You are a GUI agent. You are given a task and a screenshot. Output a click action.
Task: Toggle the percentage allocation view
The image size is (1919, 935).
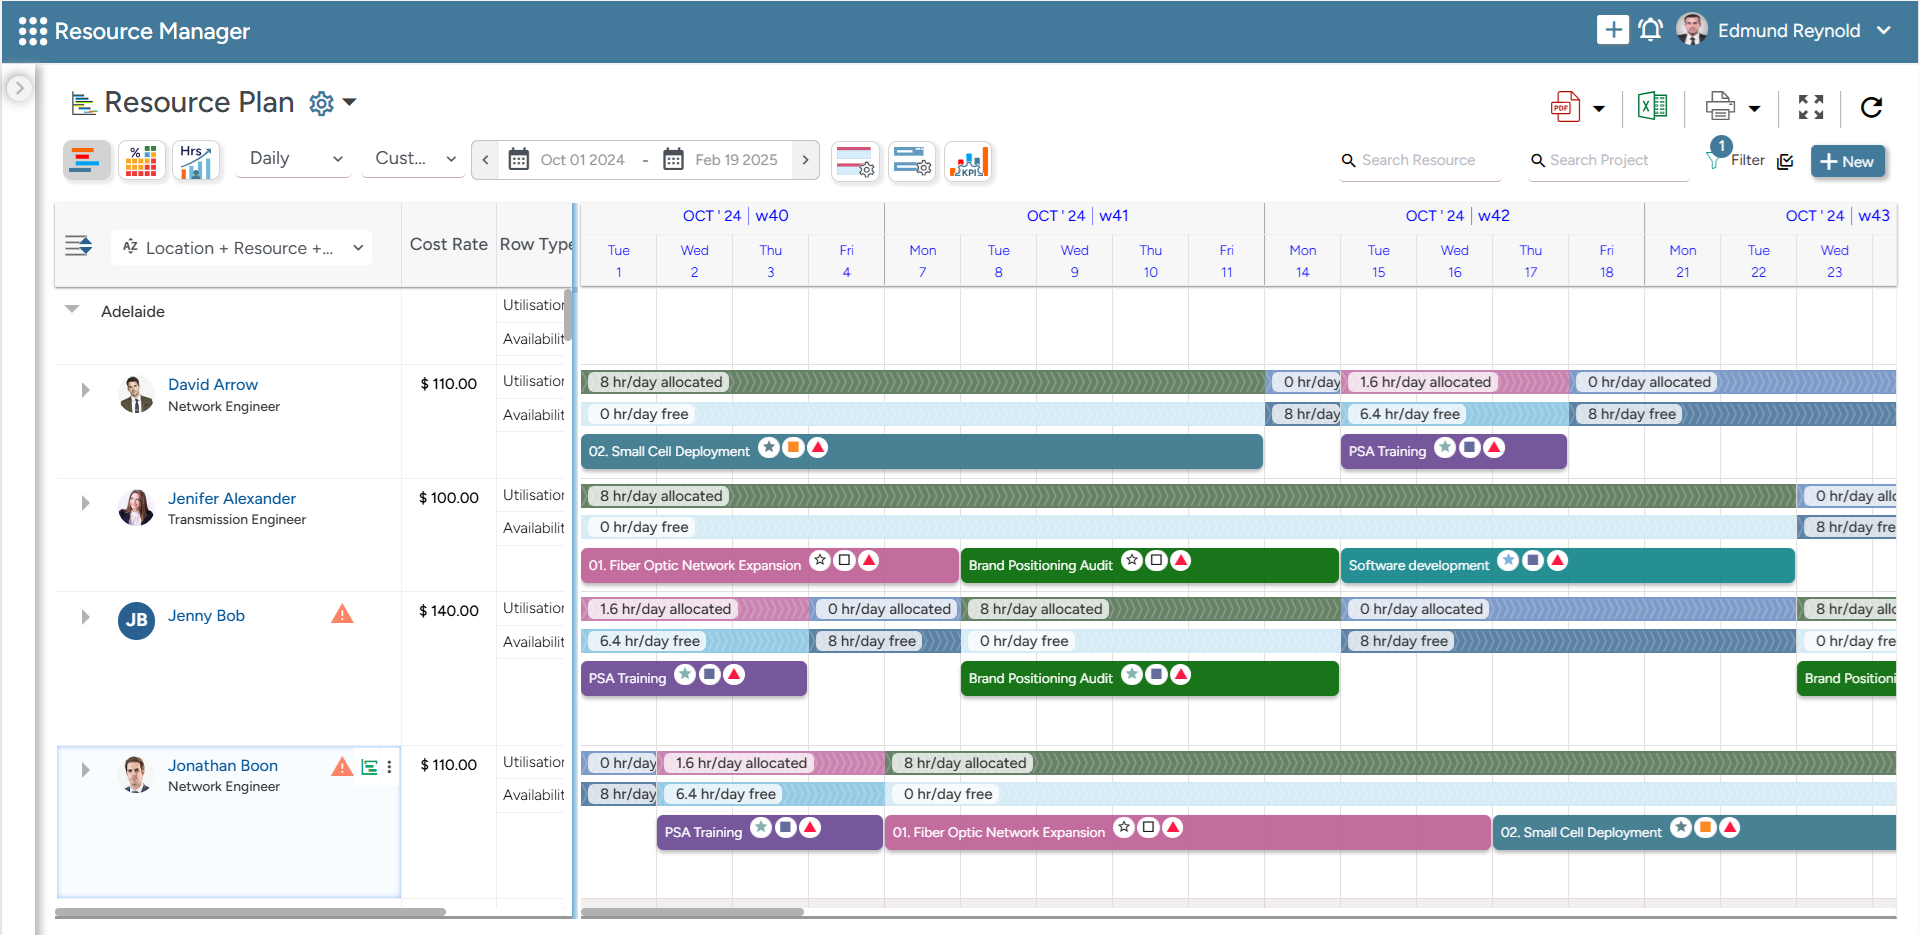click(x=141, y=160)
